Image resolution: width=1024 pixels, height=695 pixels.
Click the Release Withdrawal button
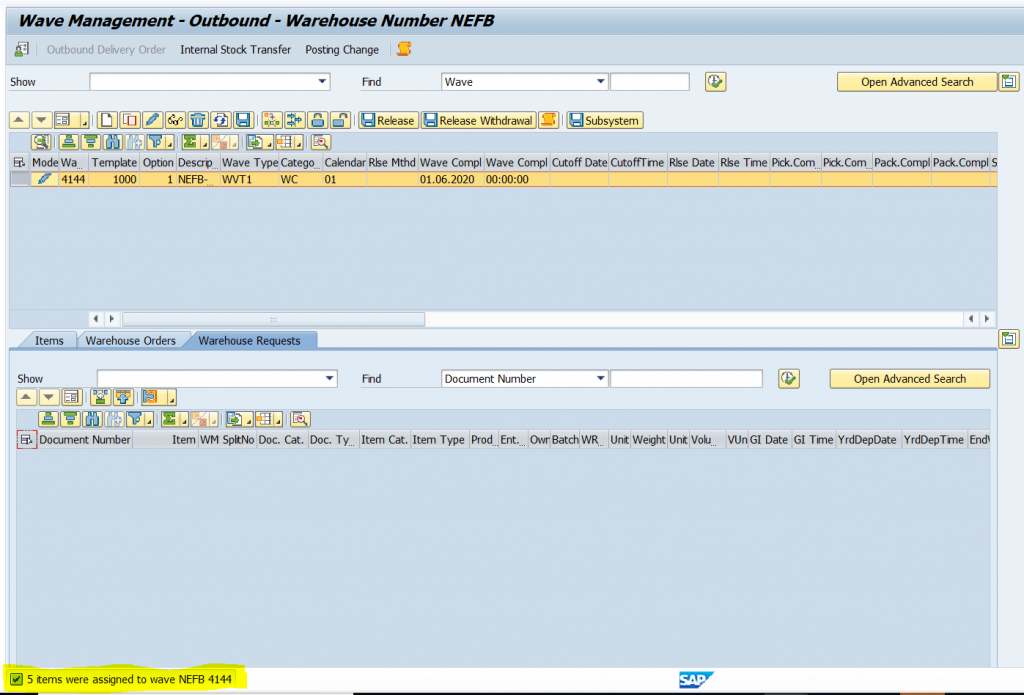pyautogui.click(x=479, y=120)
